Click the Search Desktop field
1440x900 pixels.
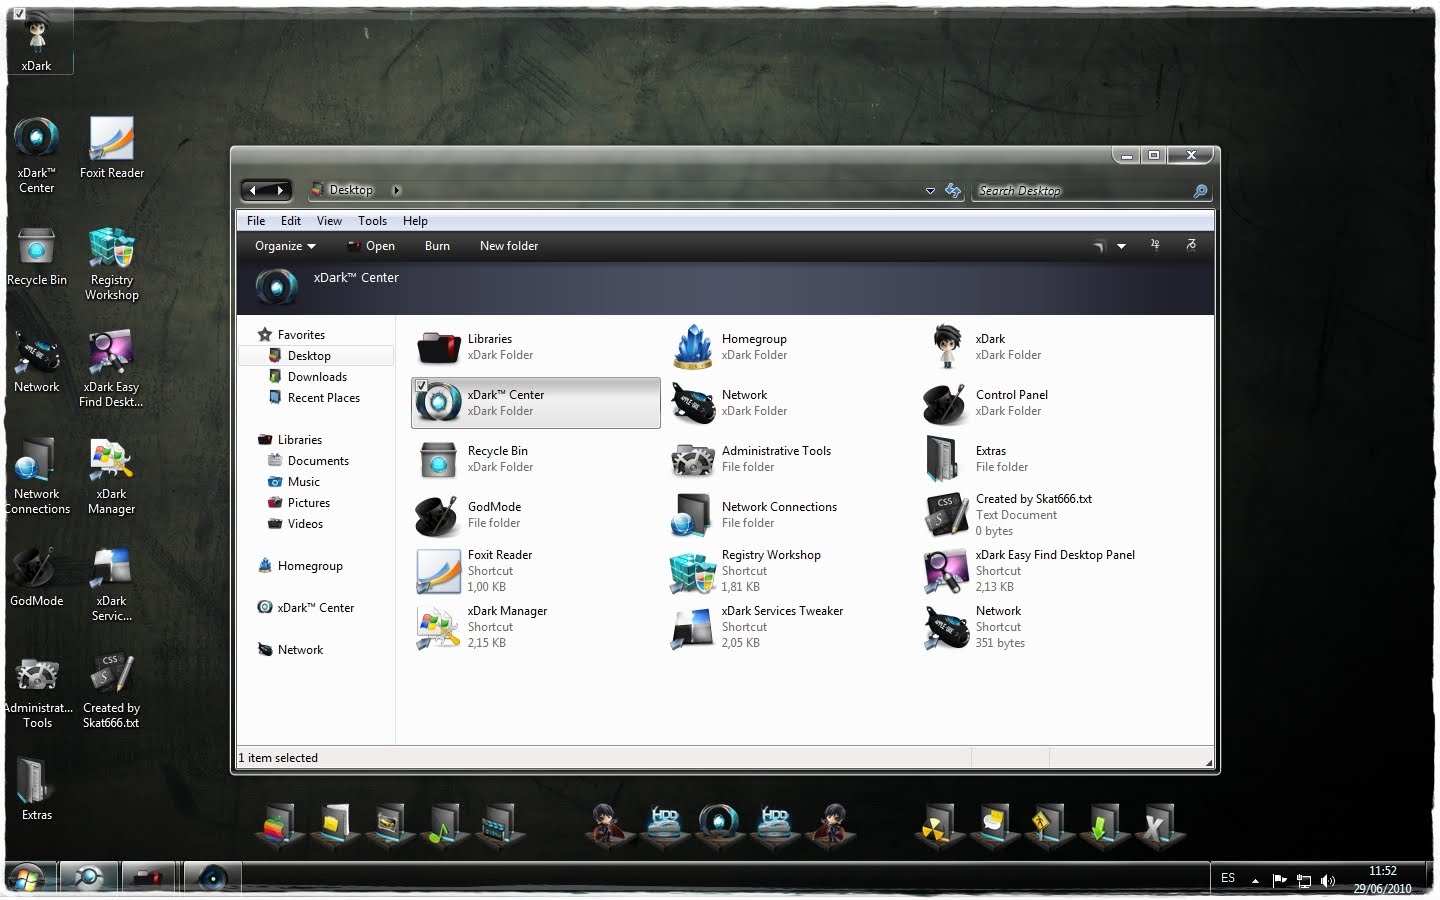[1083, 190]
